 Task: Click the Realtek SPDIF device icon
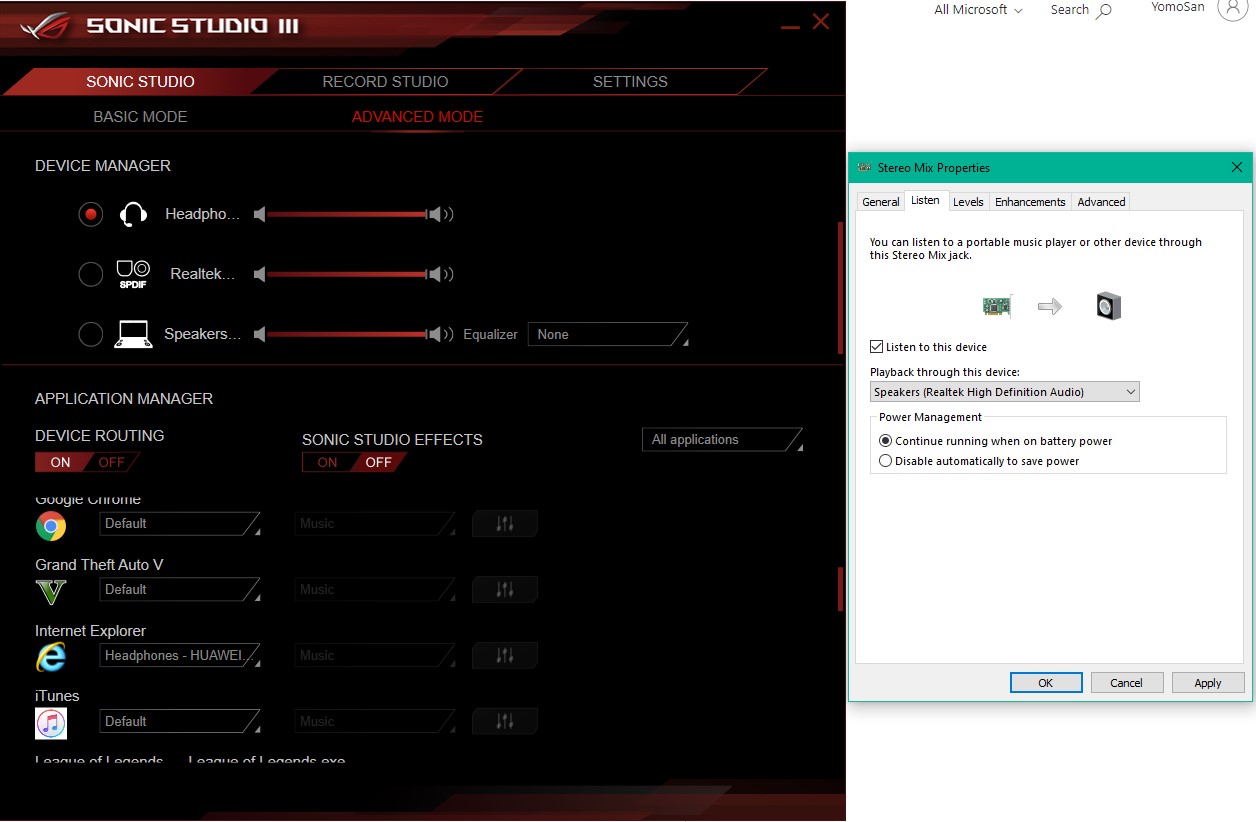tap(133, 274)
